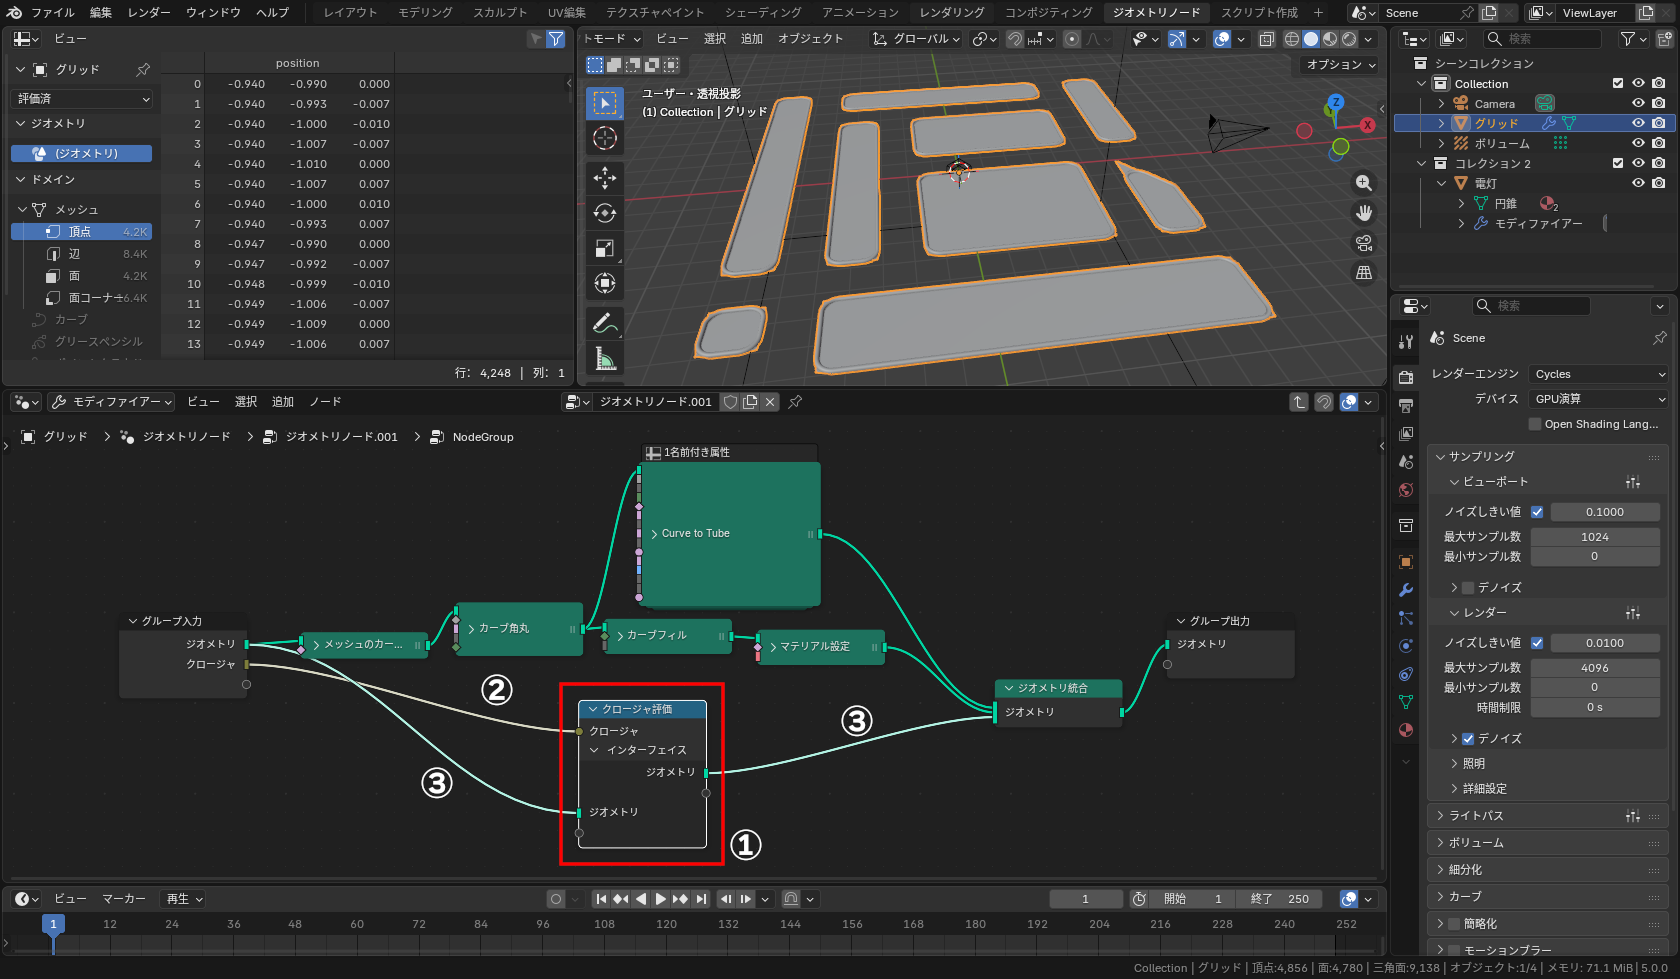
Task: Open the Modifier properties wrench tab
Action: pos(1406,590)
